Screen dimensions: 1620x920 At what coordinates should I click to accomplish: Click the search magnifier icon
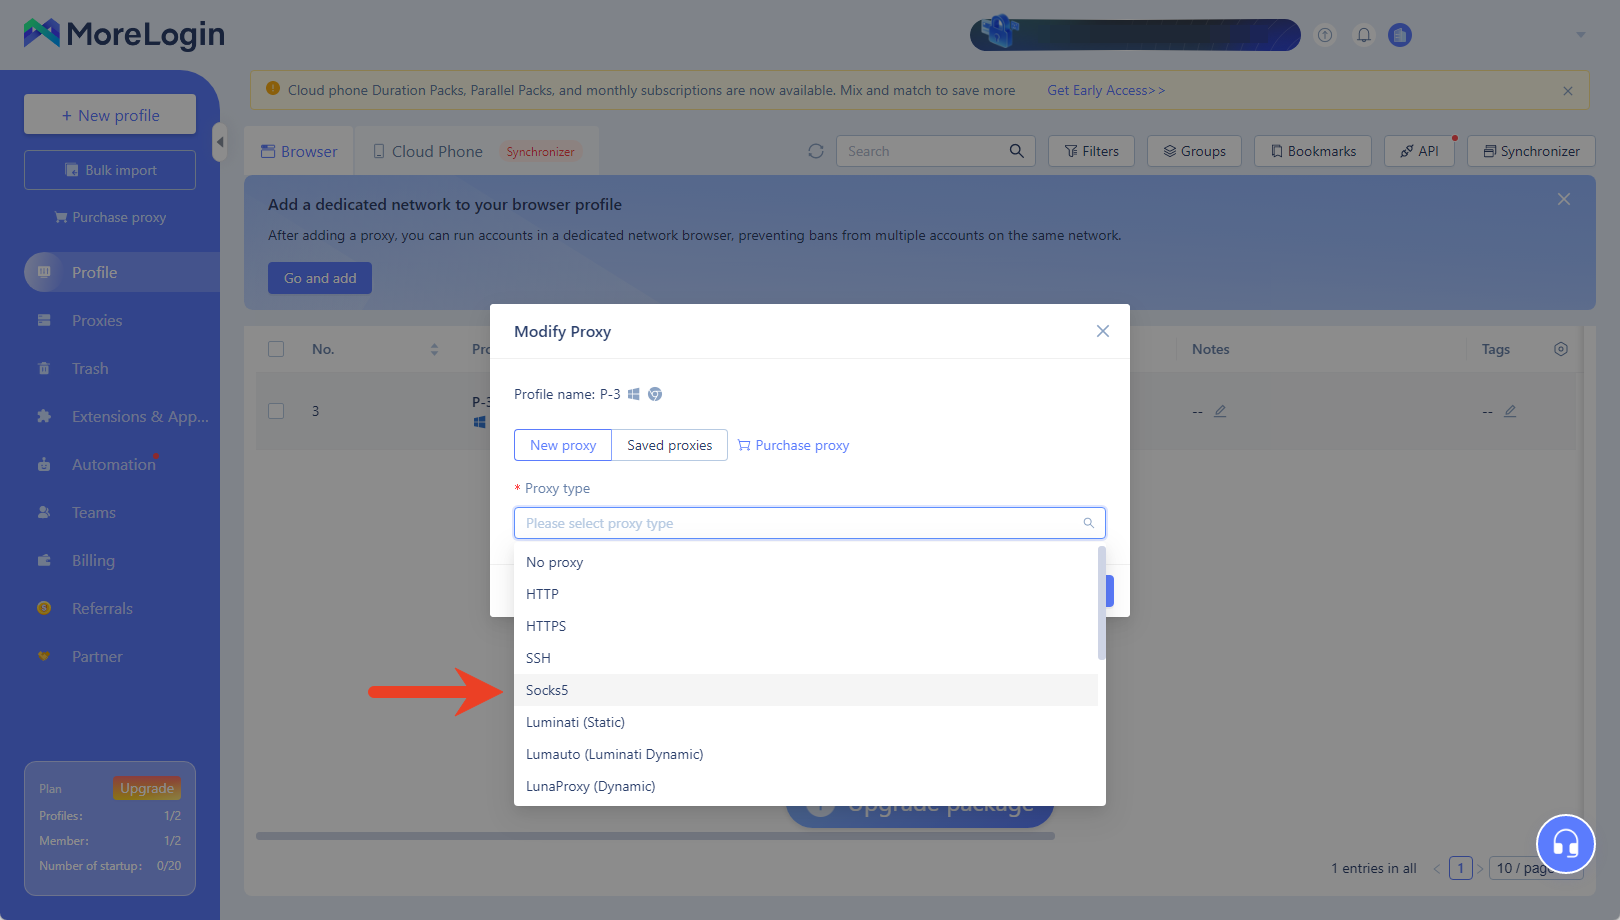tap(1016, 151)
